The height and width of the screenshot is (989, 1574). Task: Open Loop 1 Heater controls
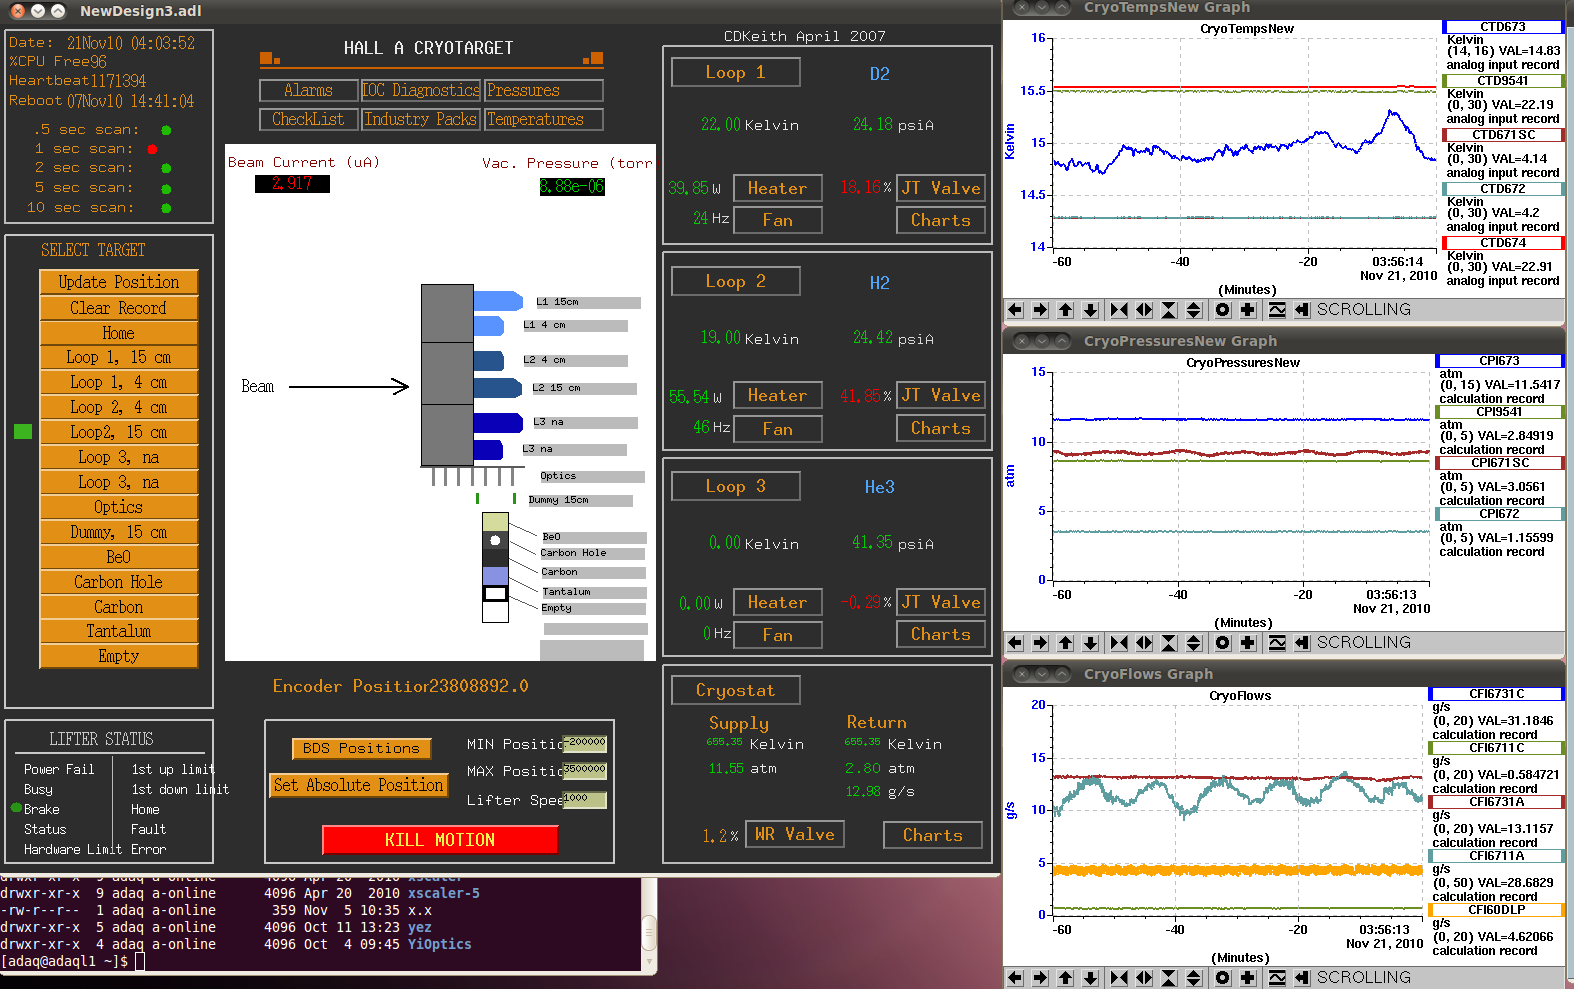[778, 189]
